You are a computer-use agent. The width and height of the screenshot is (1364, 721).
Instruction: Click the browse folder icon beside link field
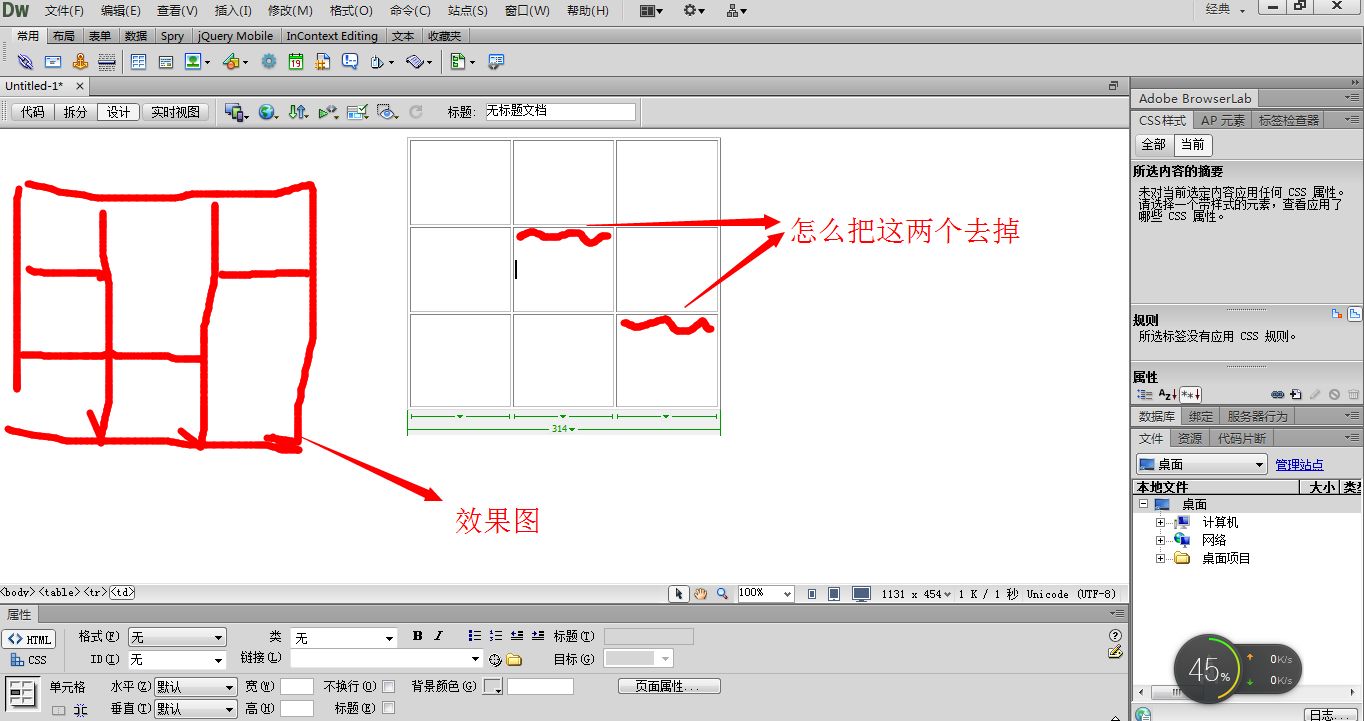click(514, 660)
